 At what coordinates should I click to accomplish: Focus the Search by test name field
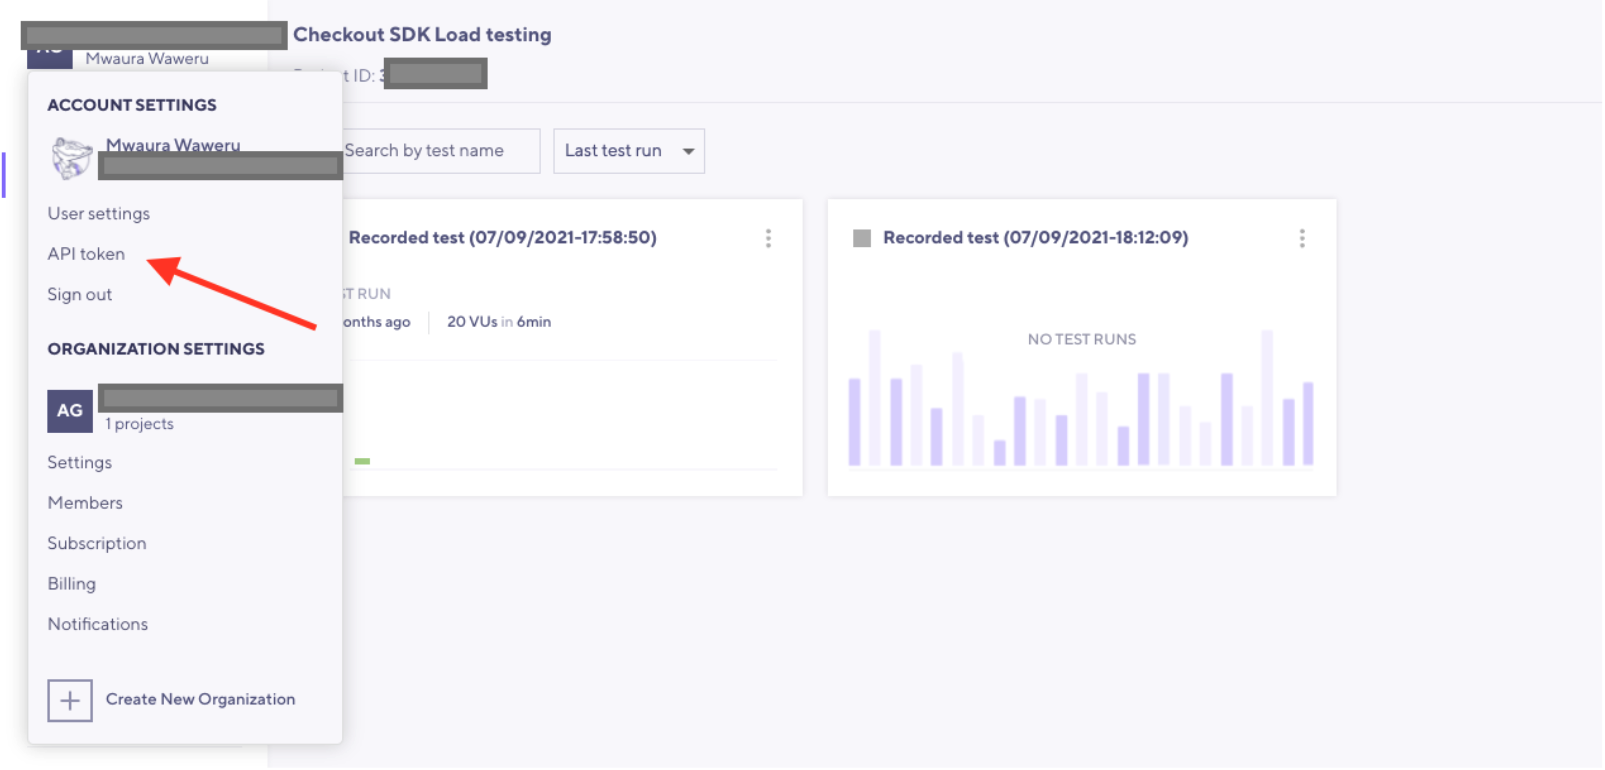438,151
